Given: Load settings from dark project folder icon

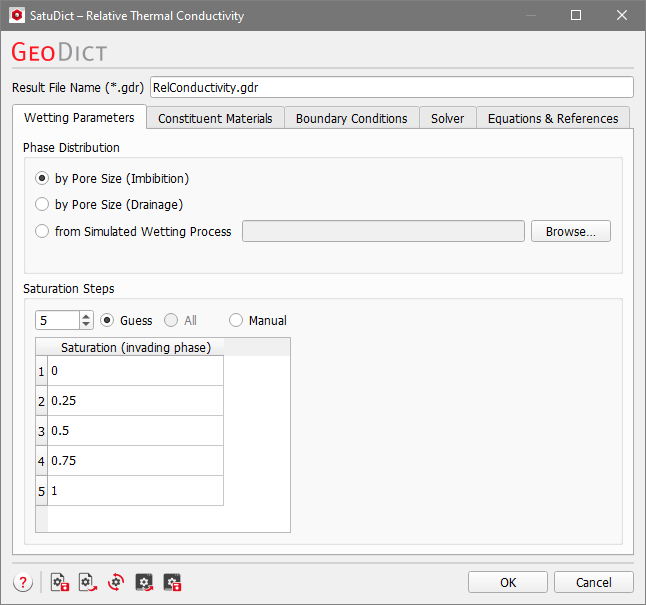Looking at the screenshot, I should 144,582.
